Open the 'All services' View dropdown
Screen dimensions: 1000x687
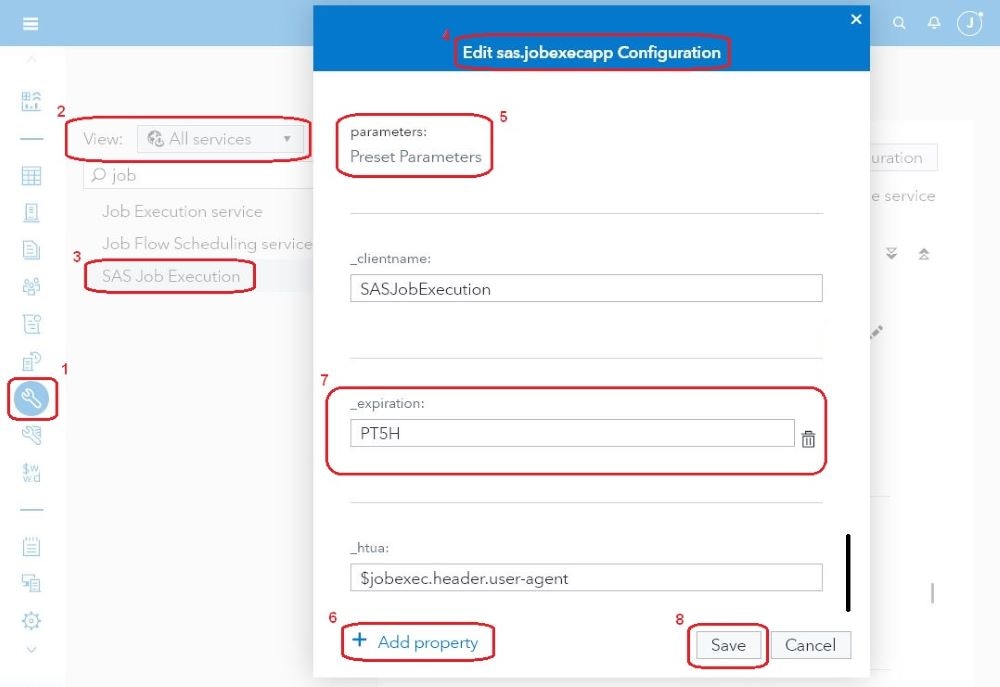click(220, 139)
